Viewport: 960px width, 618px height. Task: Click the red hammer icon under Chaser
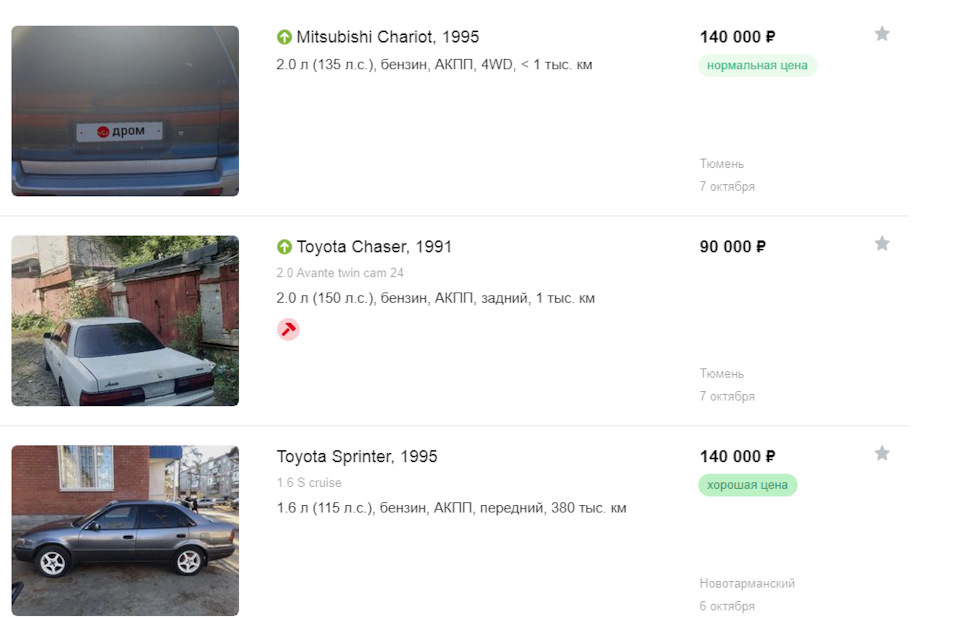pyautogui.click(x=288, y=329)
